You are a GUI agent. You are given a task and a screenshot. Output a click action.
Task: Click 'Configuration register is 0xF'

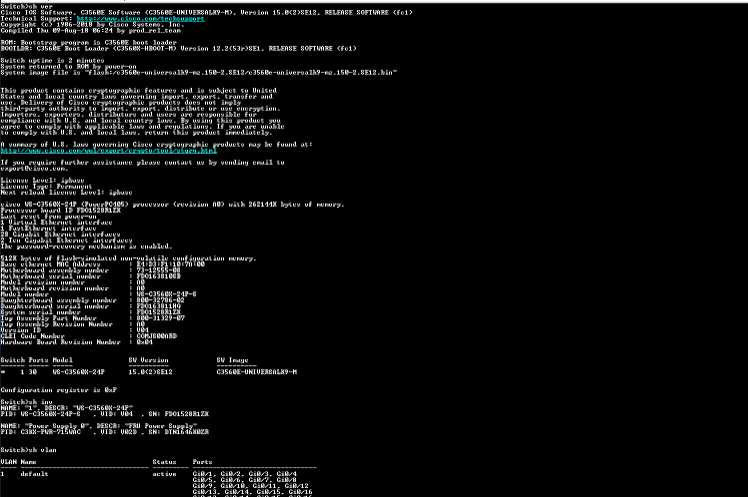click(59, 390)
